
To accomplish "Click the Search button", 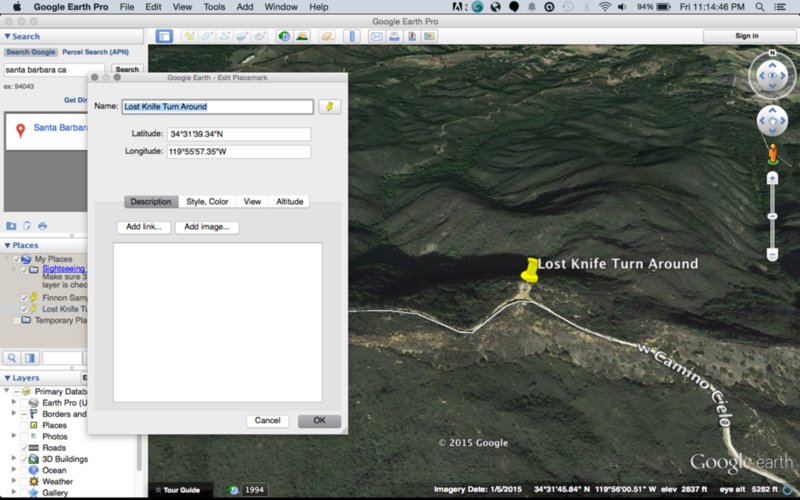I will (x=127, y=69).
